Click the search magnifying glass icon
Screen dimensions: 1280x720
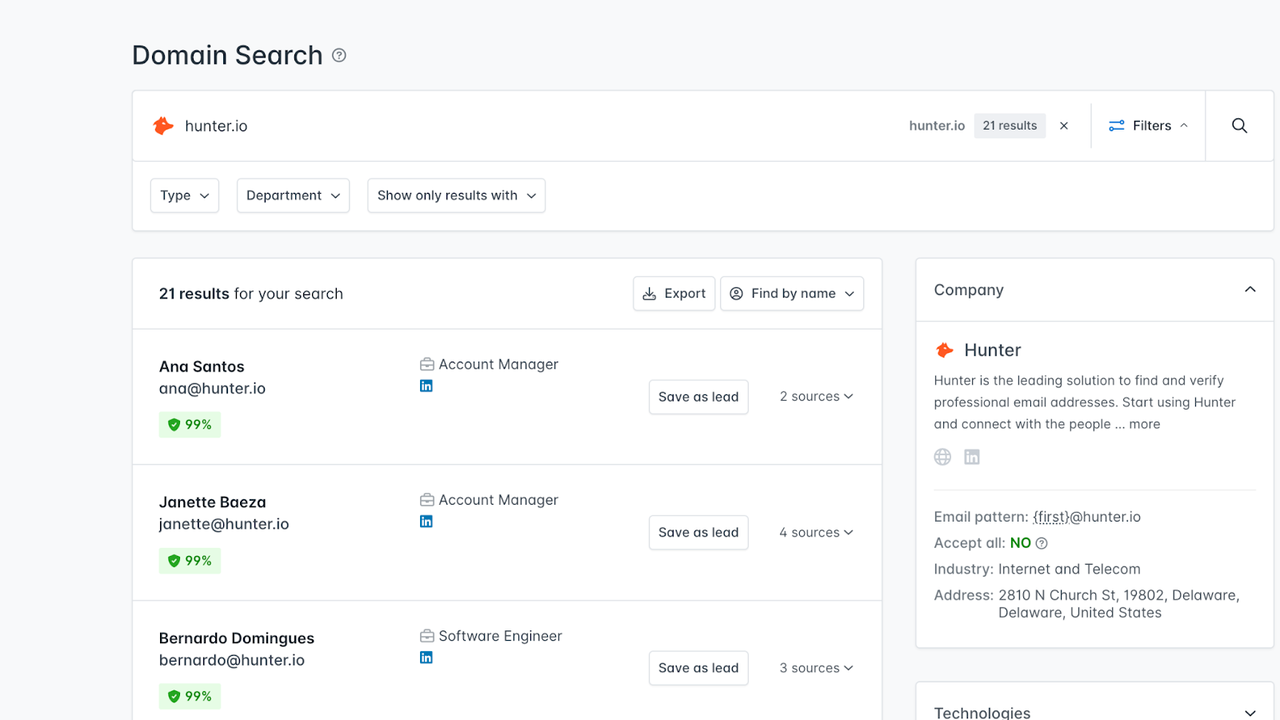click(x=1239, y=125)
